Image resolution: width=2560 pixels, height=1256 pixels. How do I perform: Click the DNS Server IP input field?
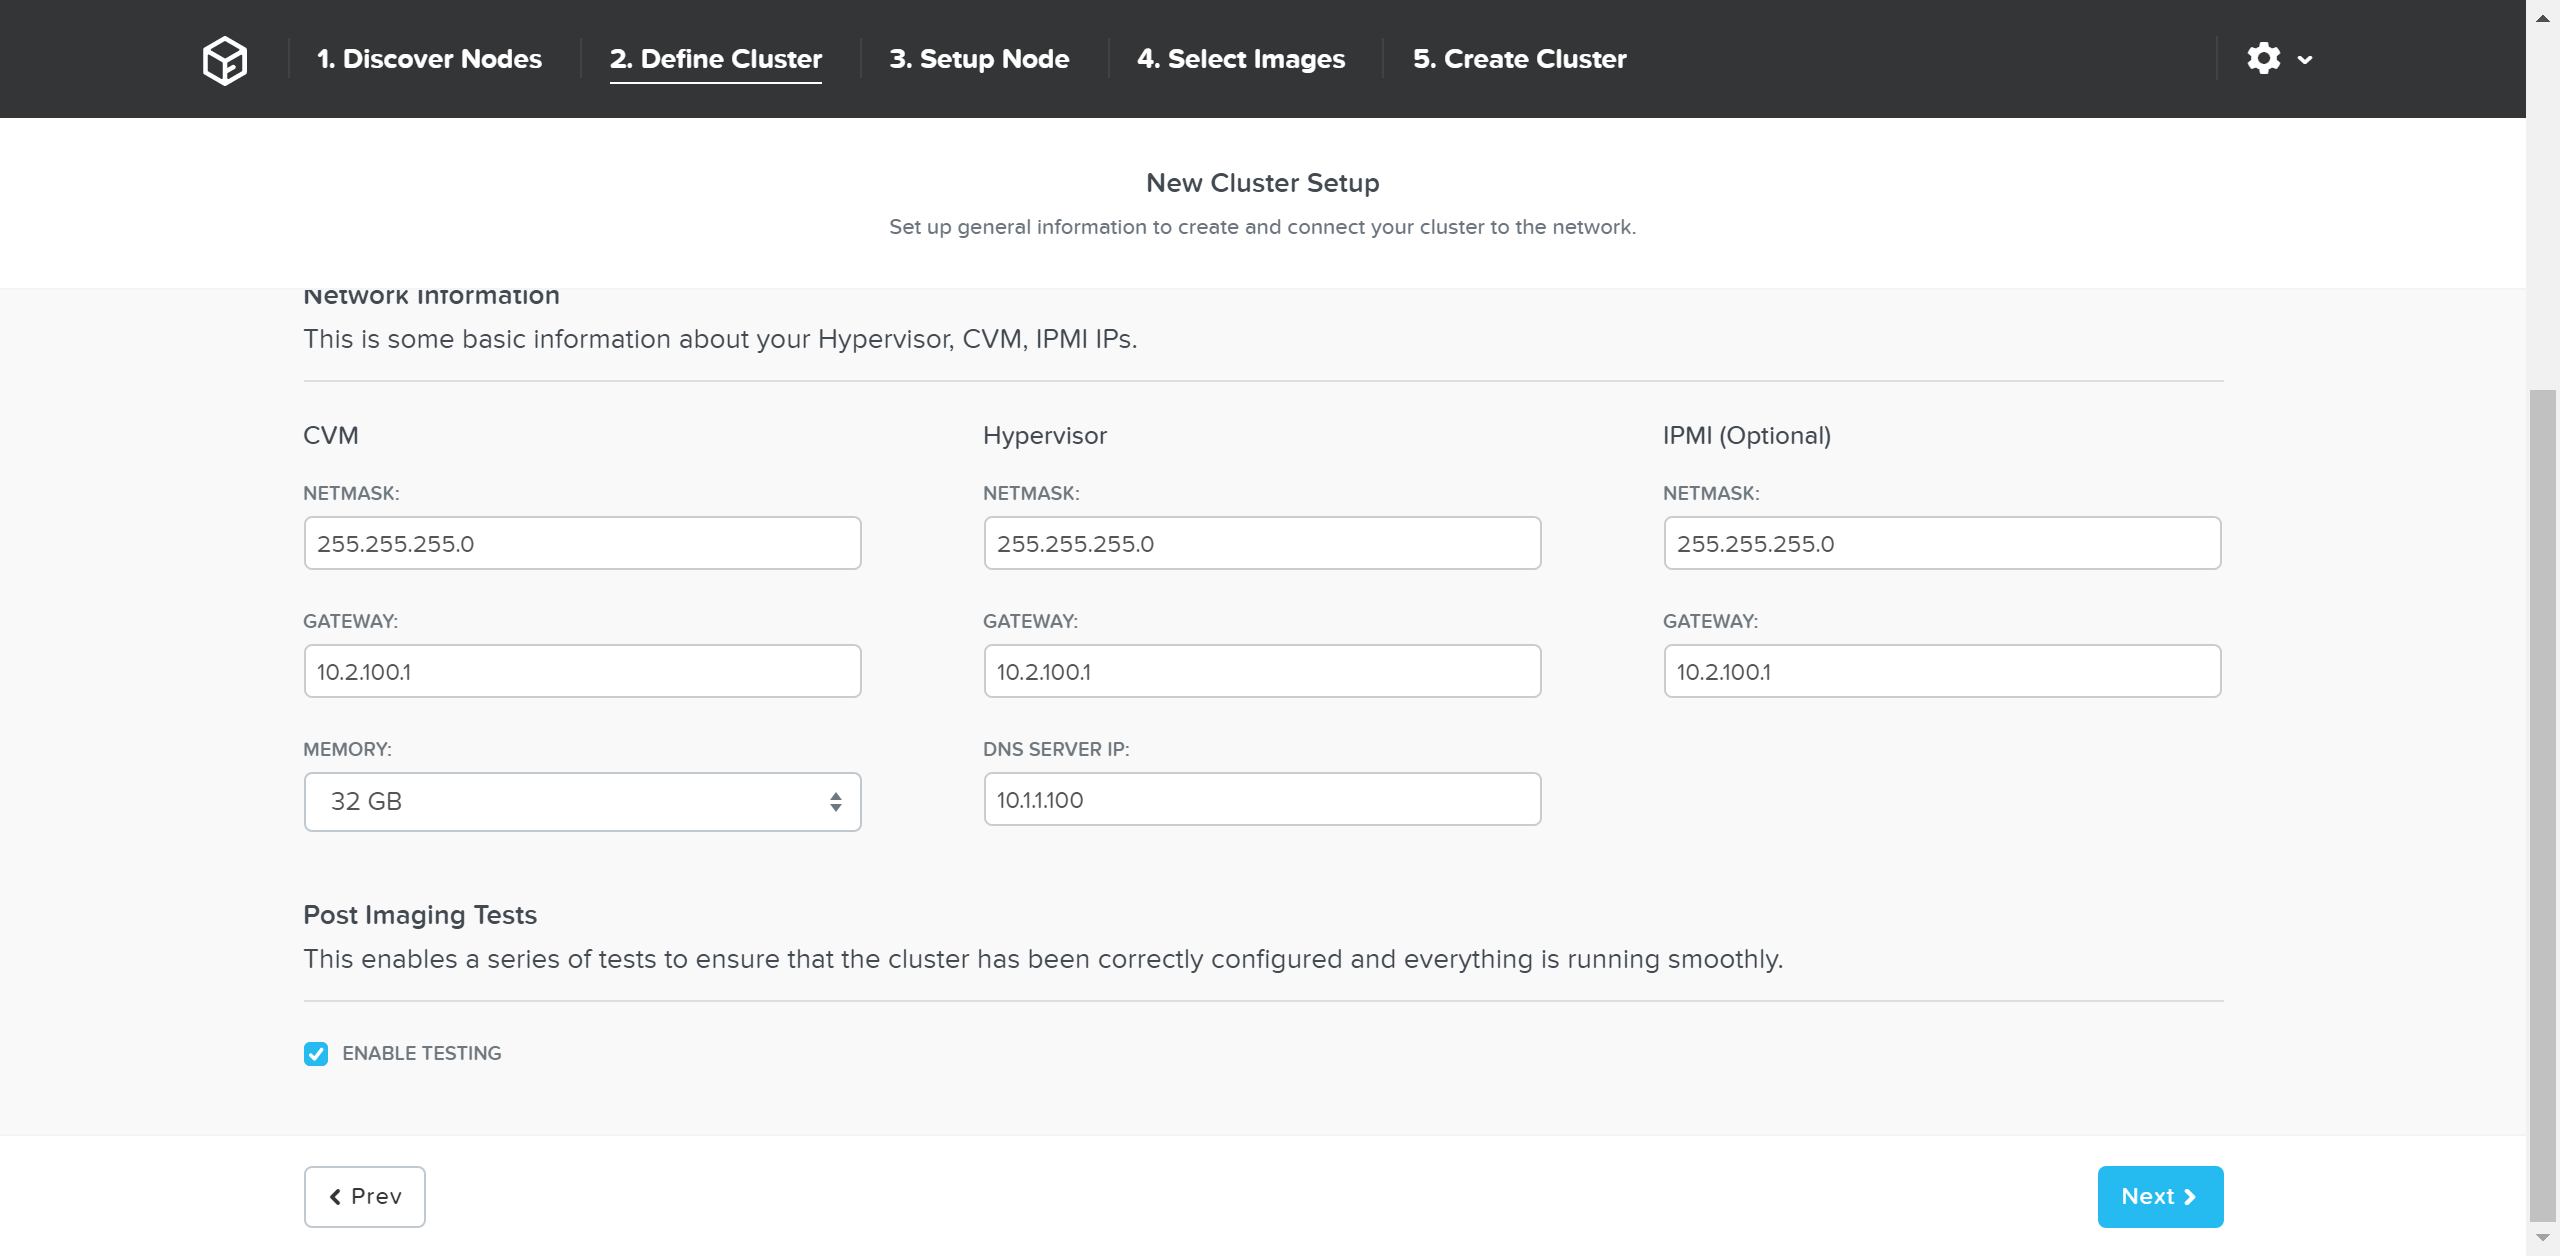click(1262, 798)
